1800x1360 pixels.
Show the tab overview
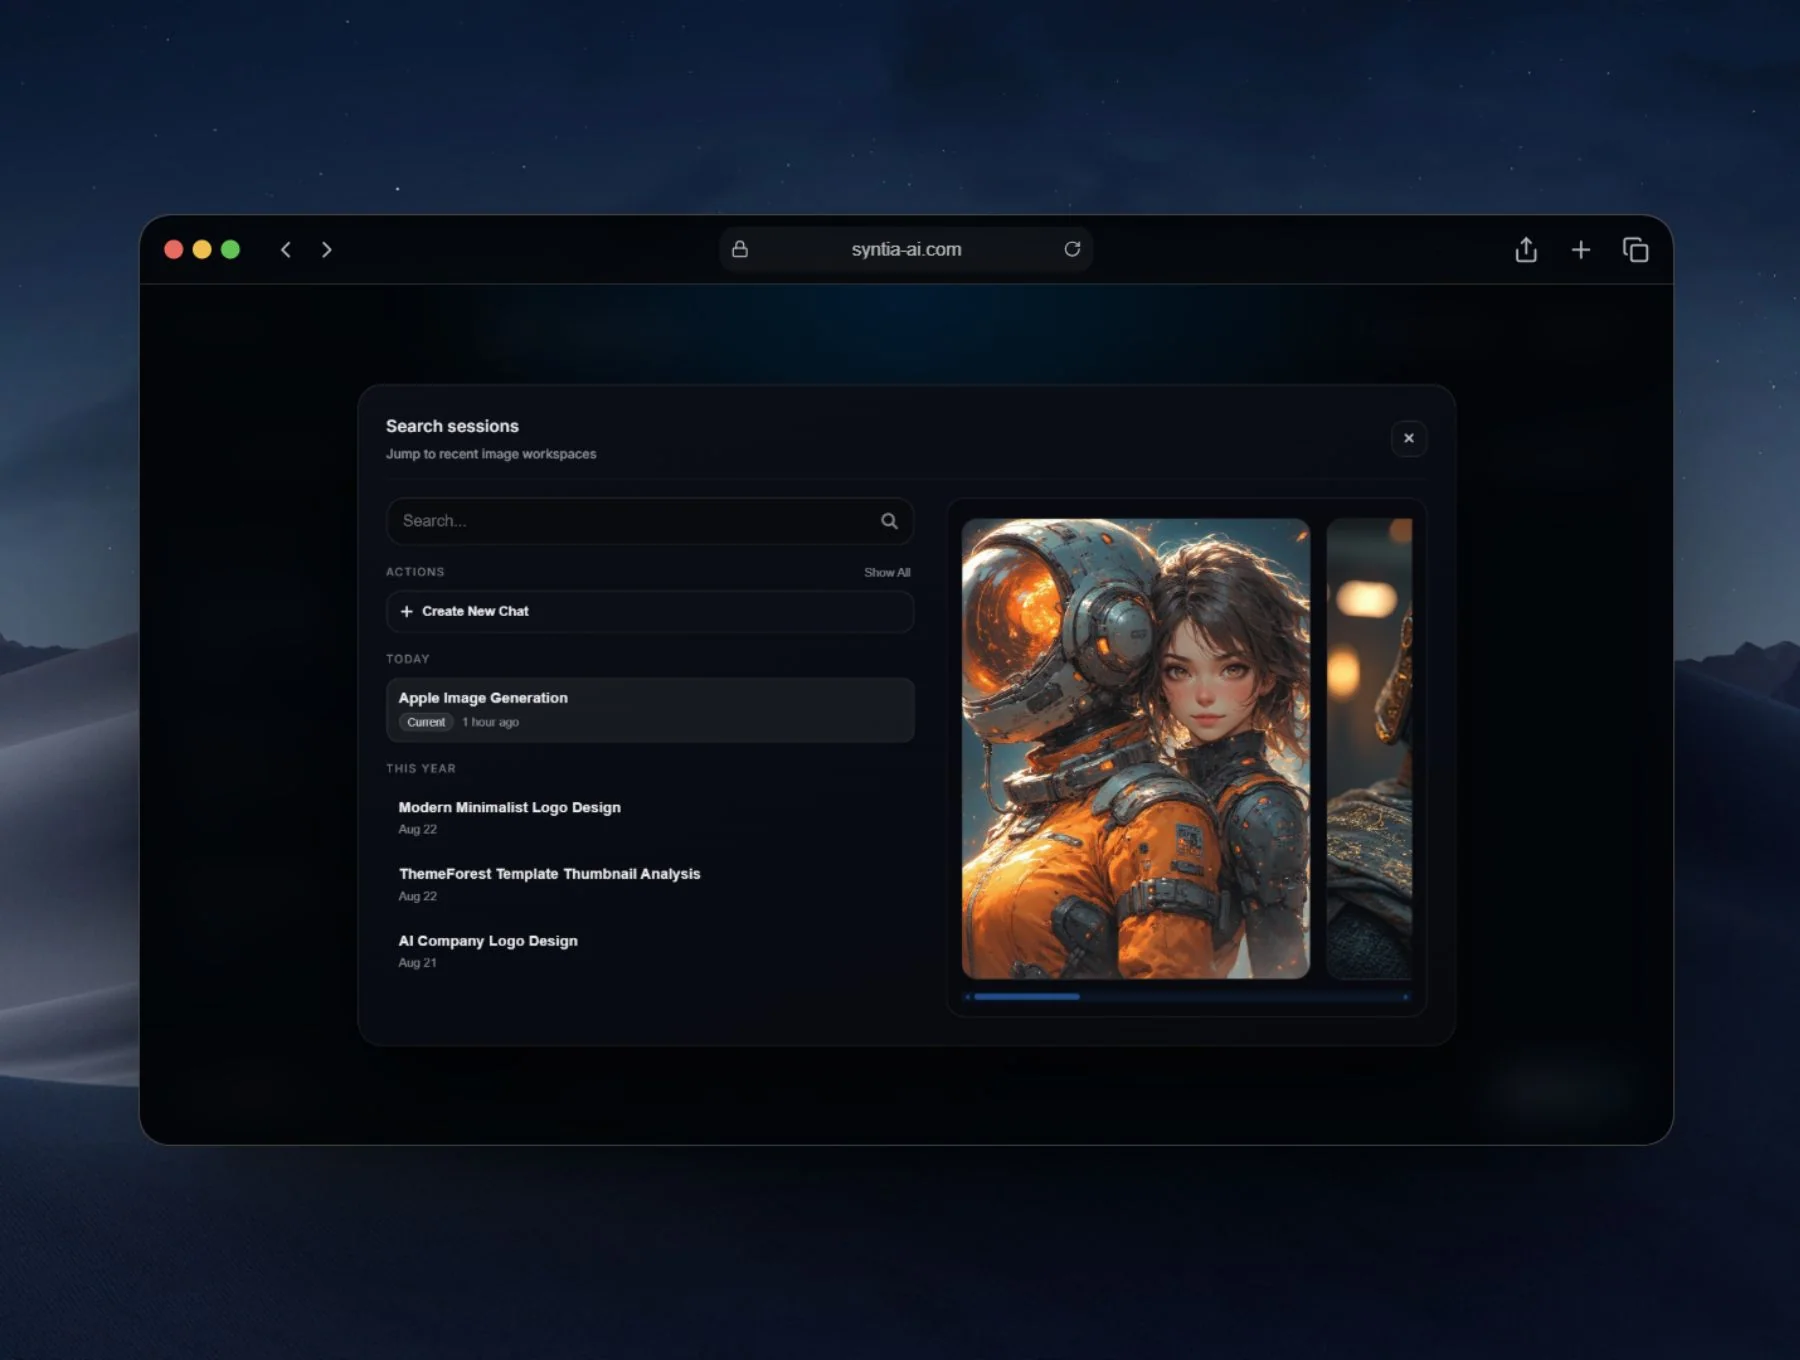(1635, 249)
